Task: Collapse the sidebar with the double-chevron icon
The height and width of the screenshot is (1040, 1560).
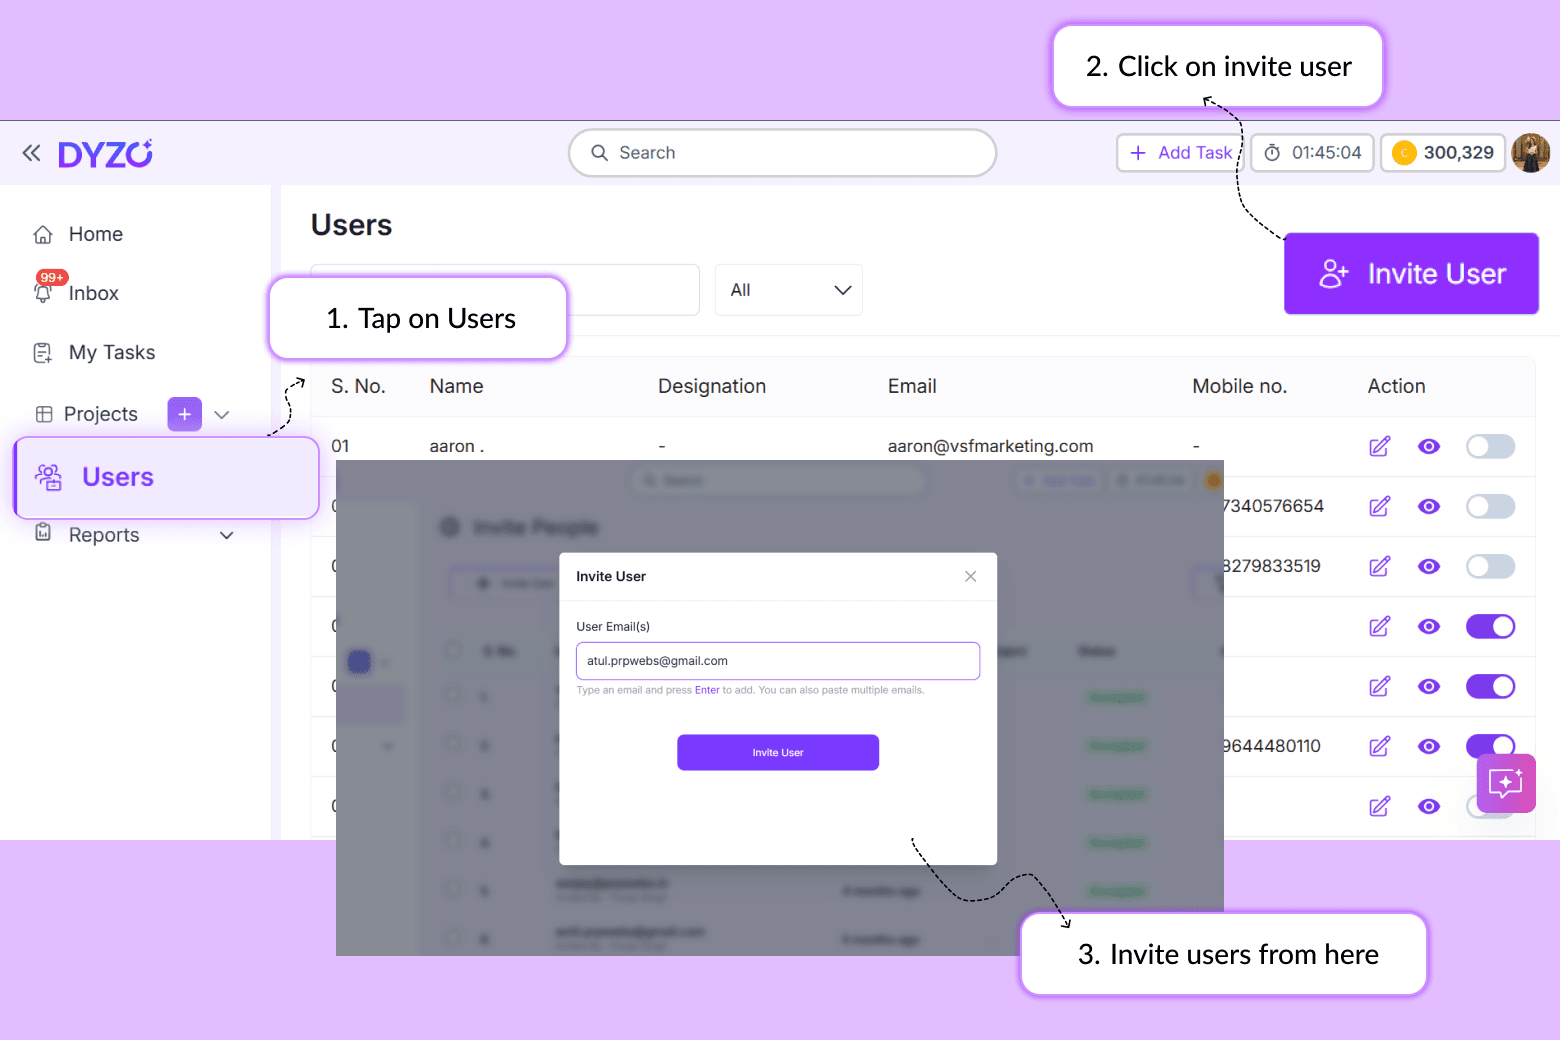Action: pos(32,153)
